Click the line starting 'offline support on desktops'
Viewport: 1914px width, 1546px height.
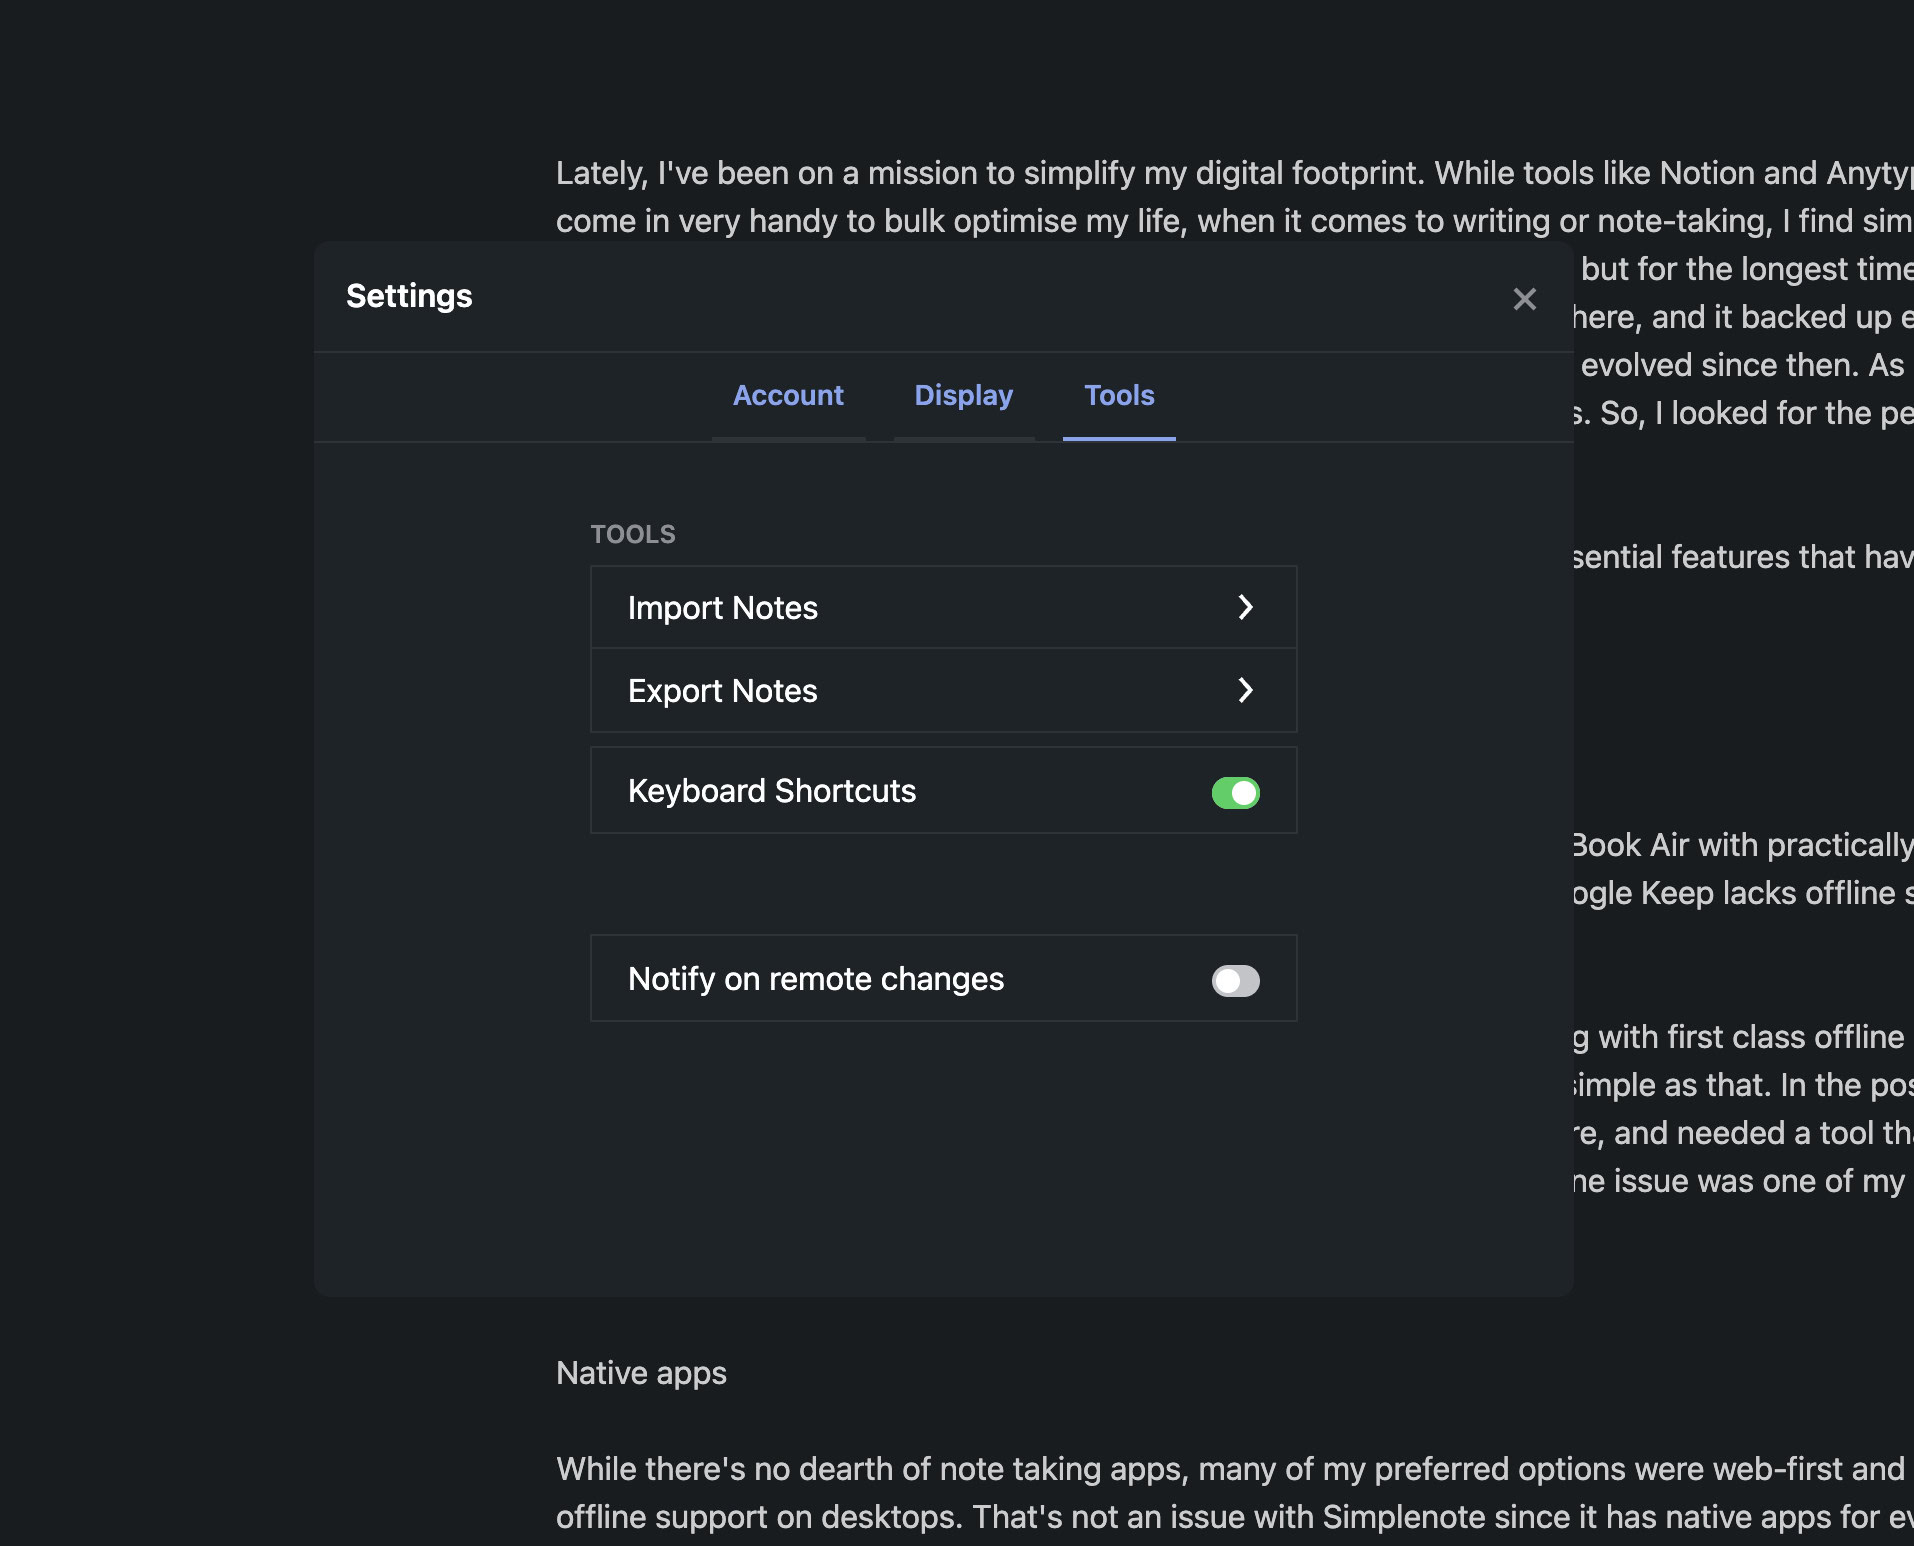pos(1230,1517)
